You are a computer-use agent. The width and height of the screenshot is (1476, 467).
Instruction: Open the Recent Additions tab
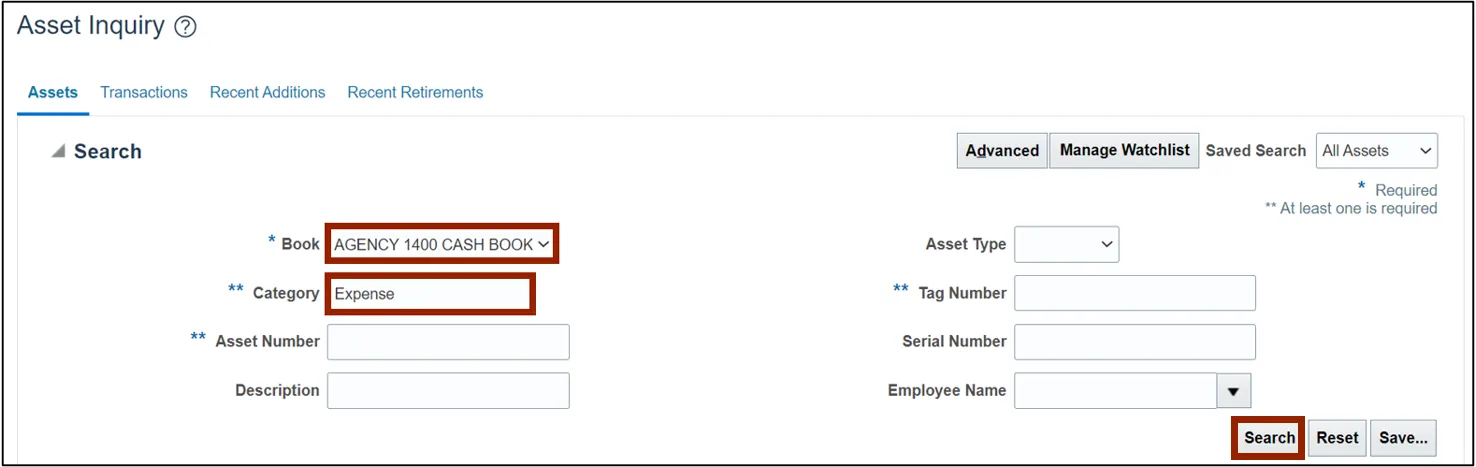coord(267,92)
